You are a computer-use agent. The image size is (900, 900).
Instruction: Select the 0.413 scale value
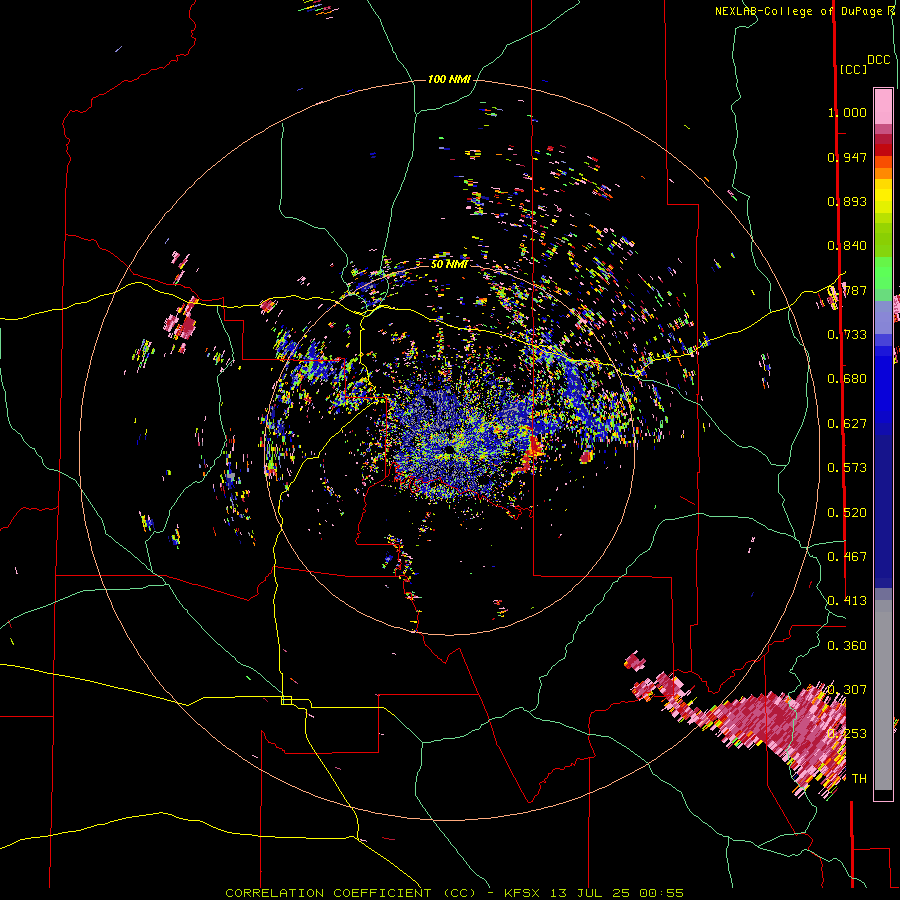(x=847, y=601)
